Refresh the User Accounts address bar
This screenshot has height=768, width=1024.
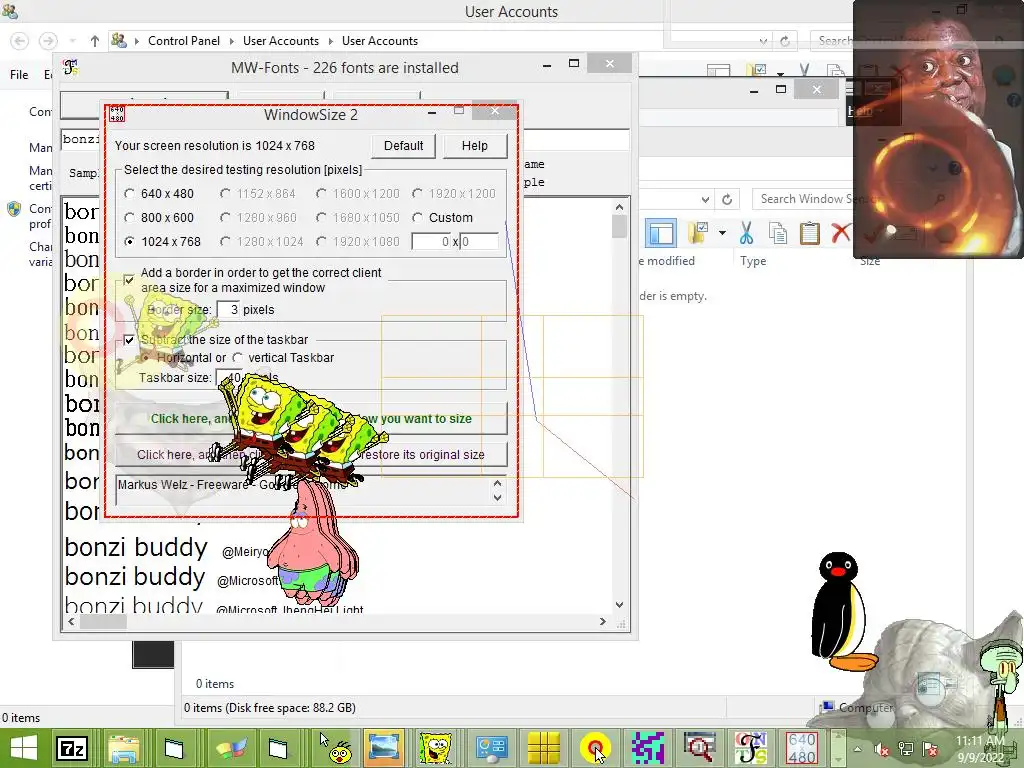(x=784, y=41)
